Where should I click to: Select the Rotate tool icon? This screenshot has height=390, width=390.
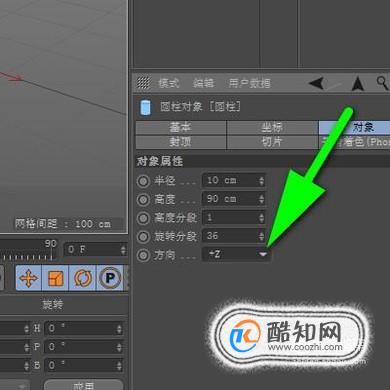click(x=83, y=278)
